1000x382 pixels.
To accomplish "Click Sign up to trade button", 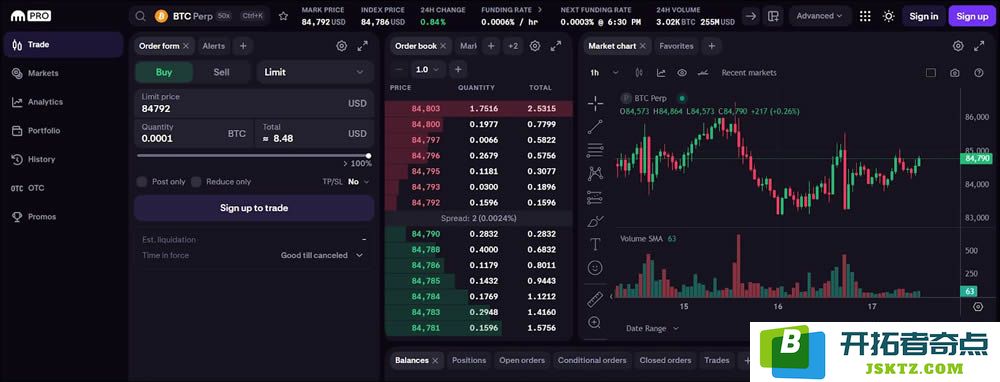I will (254, 208).
